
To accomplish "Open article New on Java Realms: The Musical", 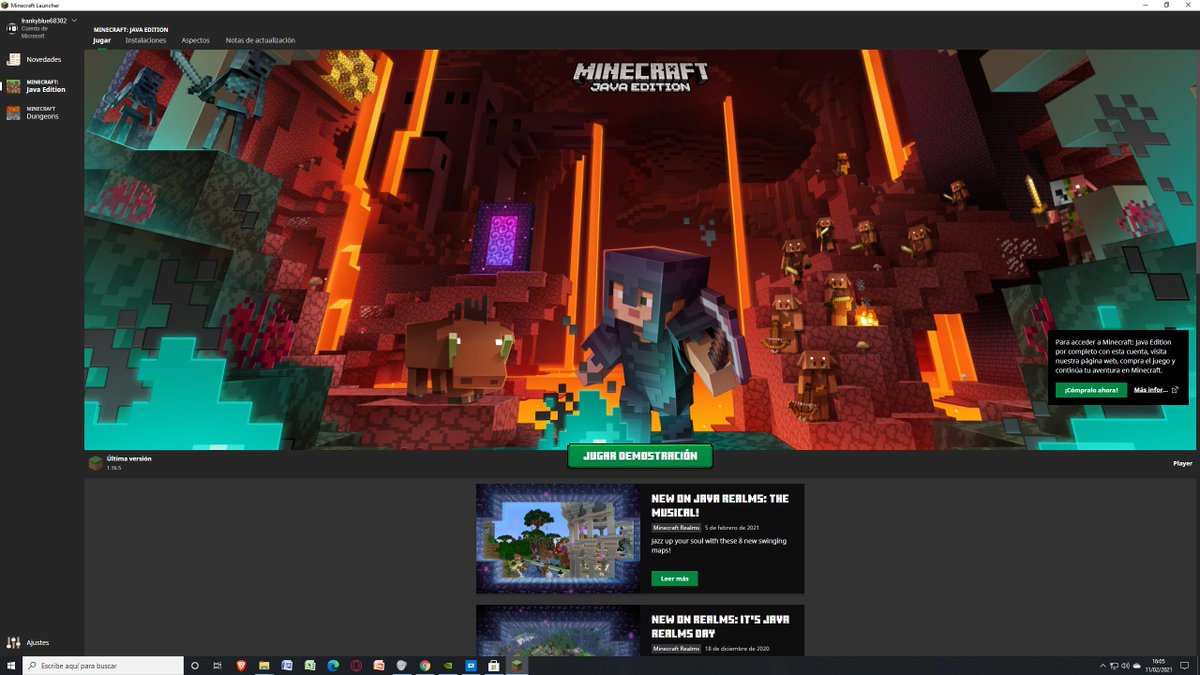I will tap(720, 503).
